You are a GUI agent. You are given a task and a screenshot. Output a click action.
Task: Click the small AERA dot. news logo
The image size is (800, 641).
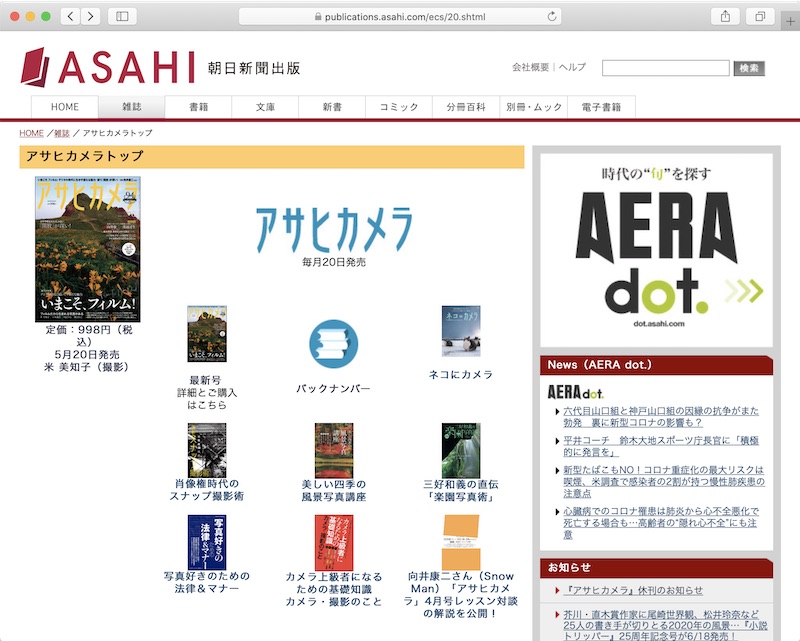point(576,392)
